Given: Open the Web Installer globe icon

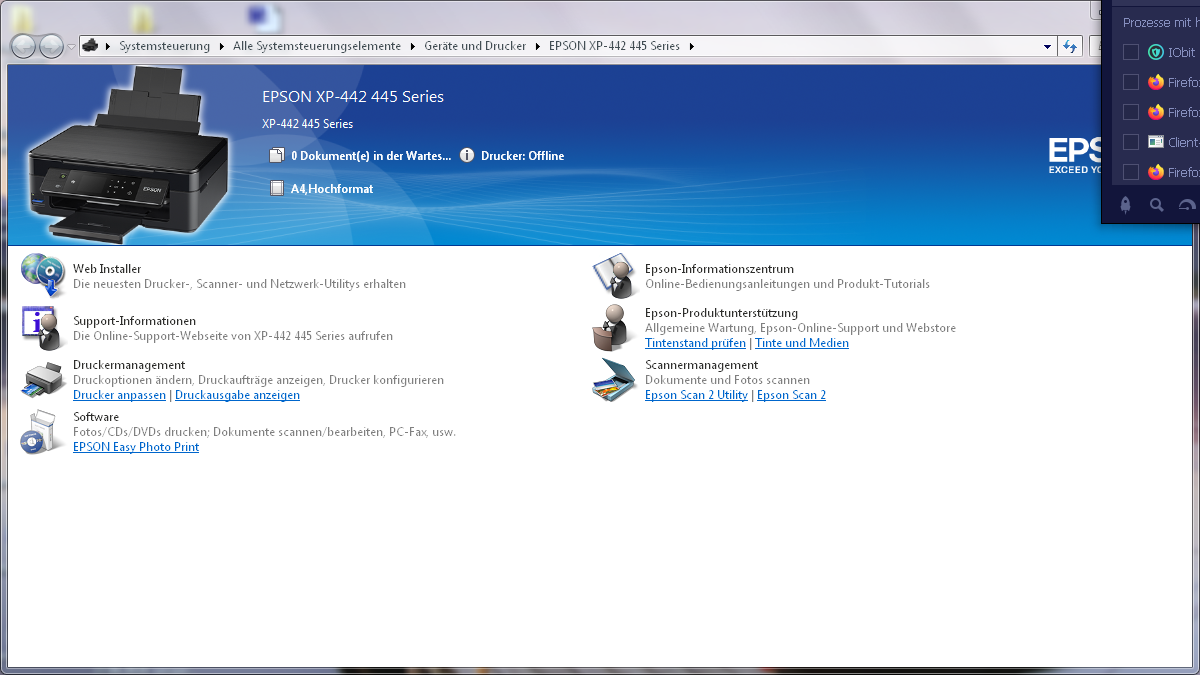Looking at the screenshot, I should [x=42, y=275].
